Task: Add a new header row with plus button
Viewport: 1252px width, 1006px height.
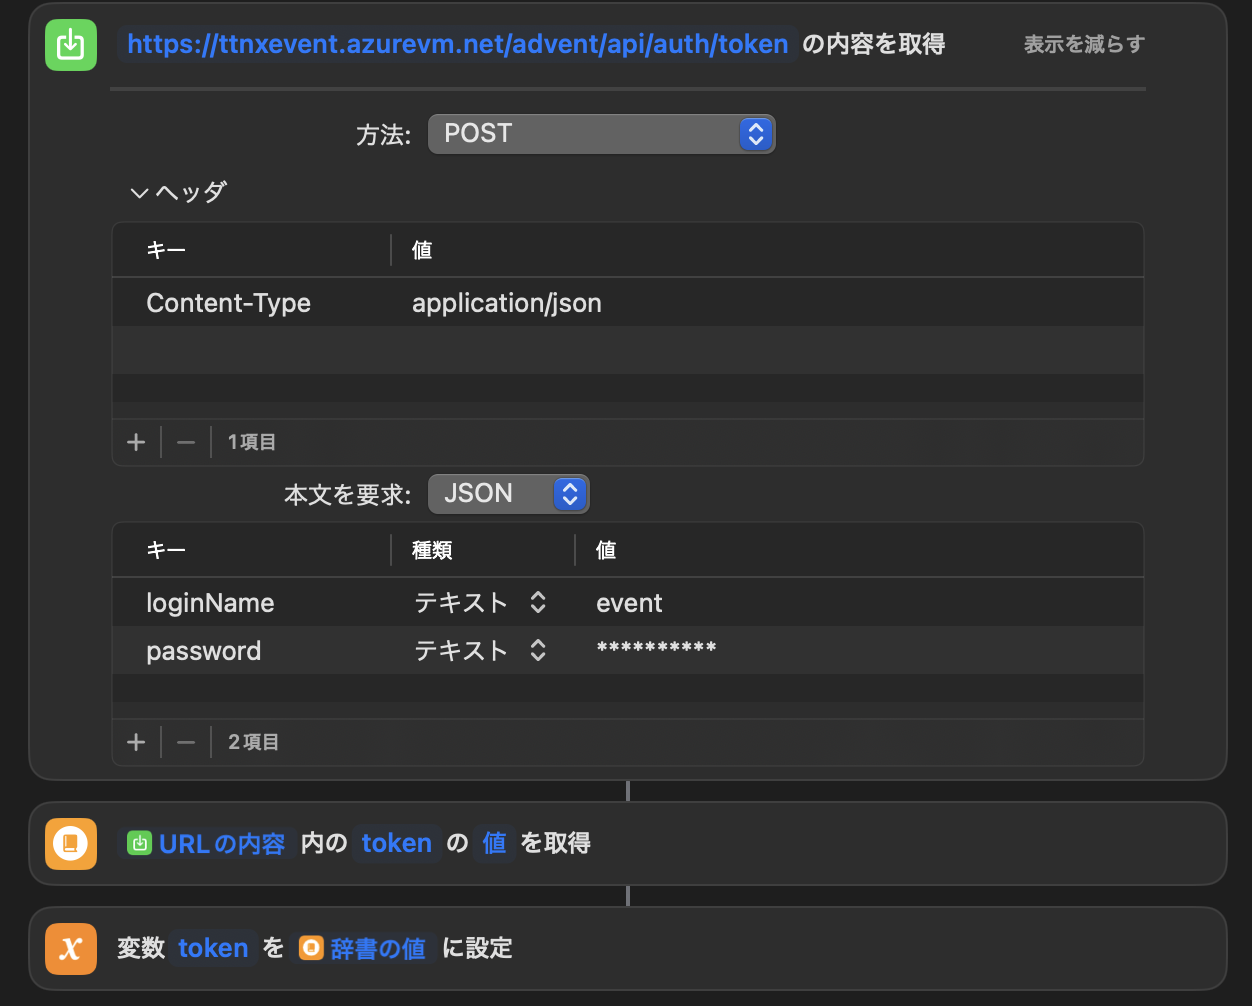Action: coord(136,441)
